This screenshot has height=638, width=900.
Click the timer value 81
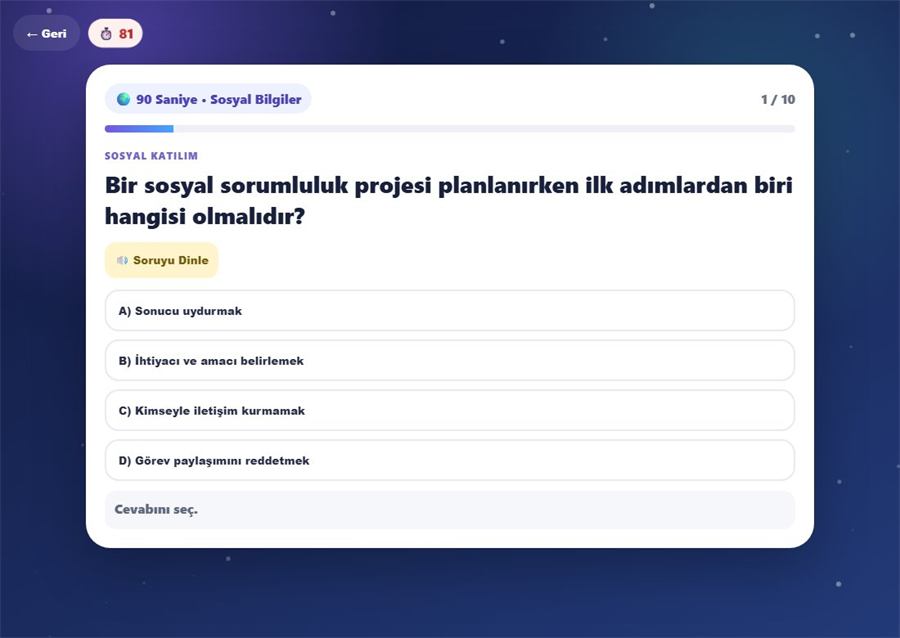(x=126, y=34)
